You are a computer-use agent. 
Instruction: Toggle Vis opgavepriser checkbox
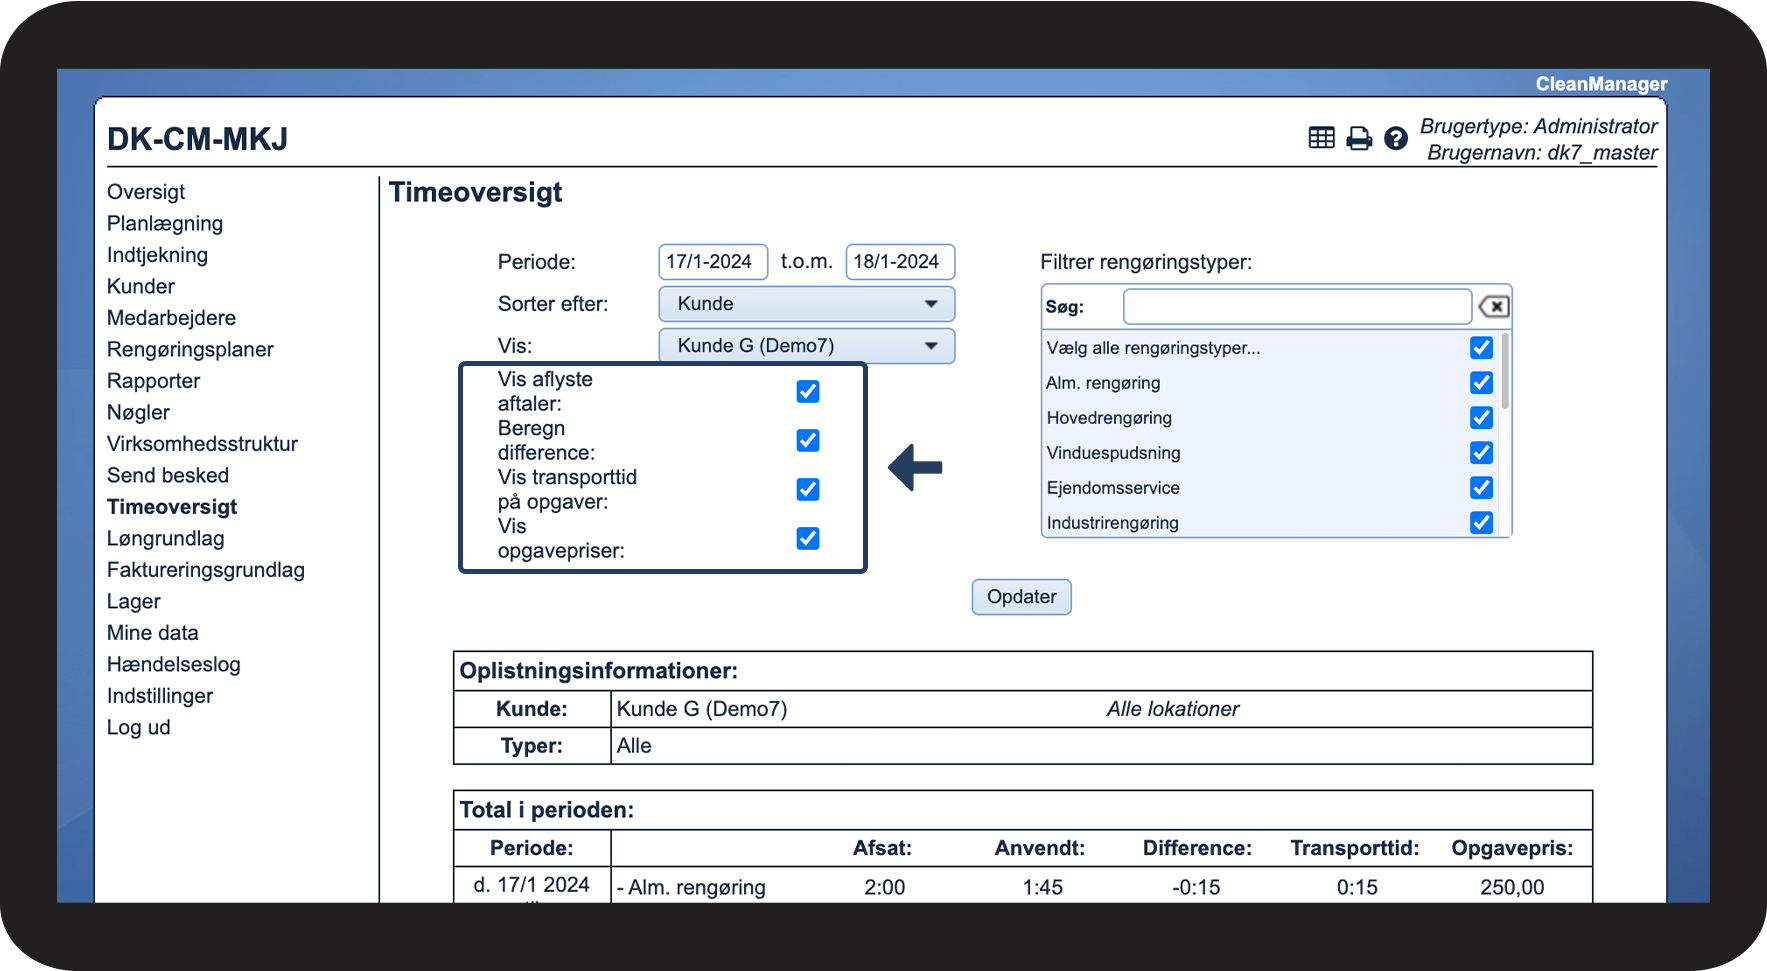(808, 538)
